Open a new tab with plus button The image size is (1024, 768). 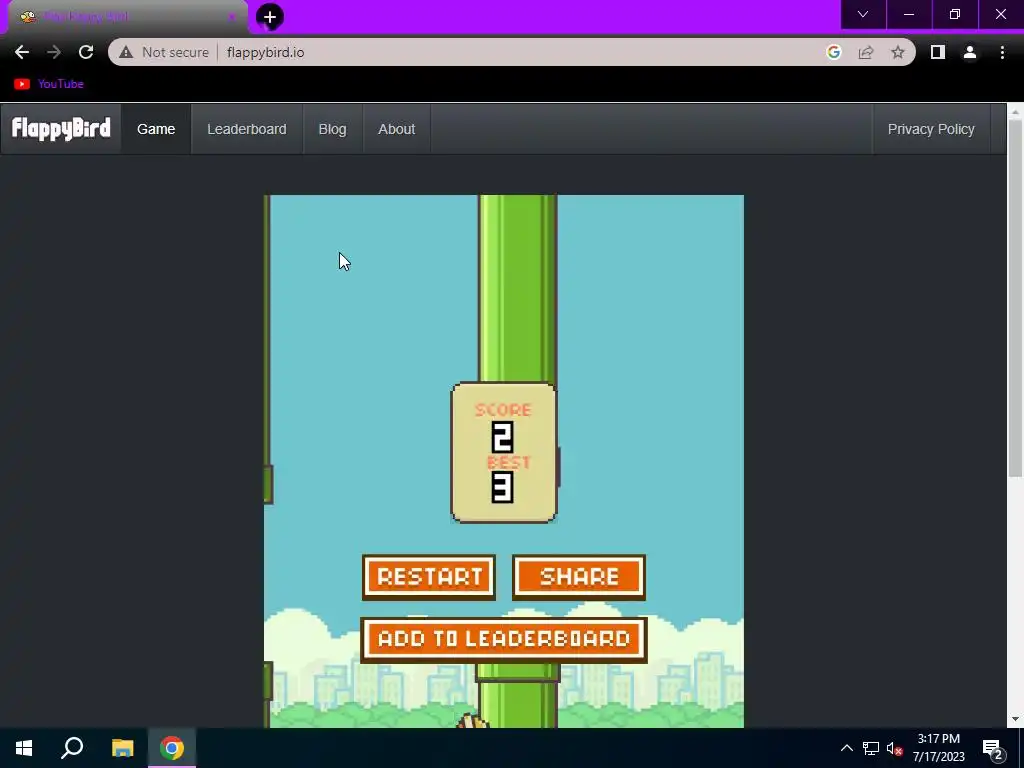270,17
